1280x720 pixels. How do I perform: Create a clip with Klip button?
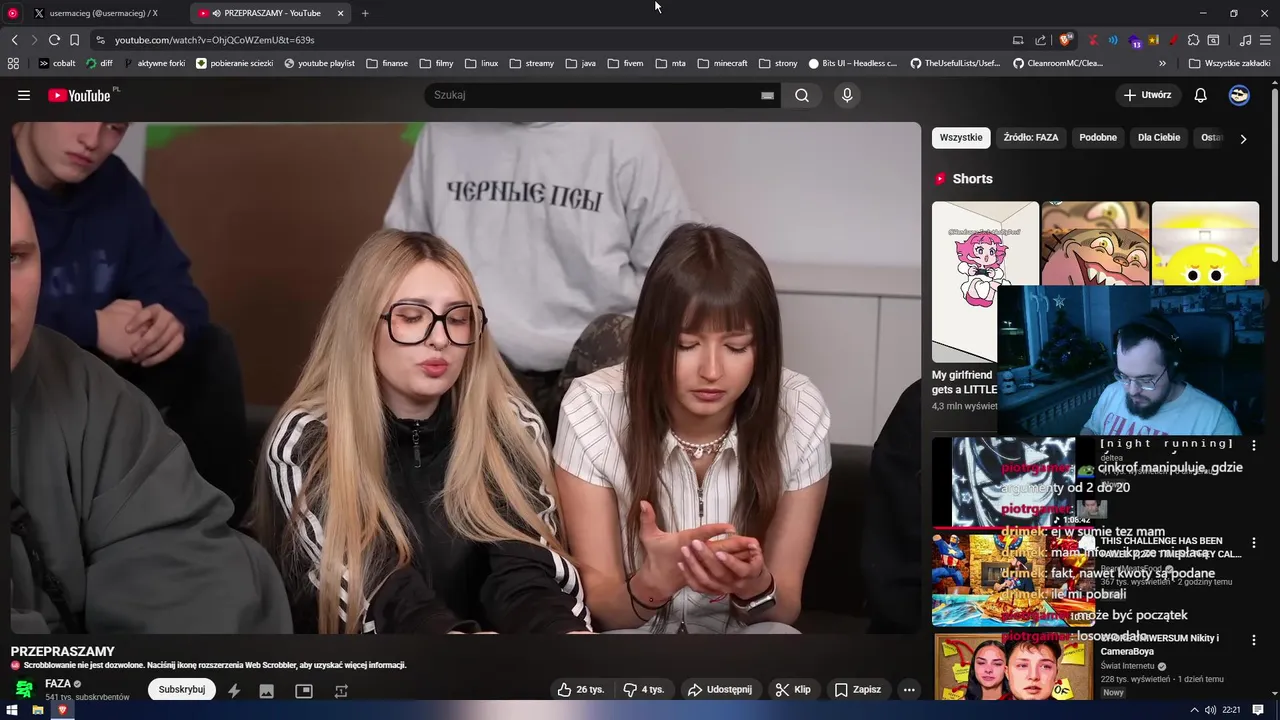point(793,689)
